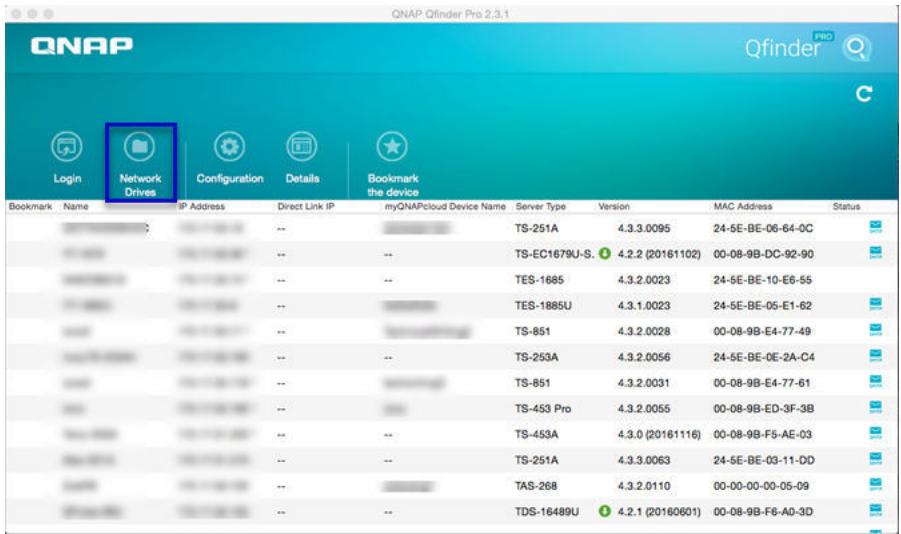Select the TDS-16489U server type cell
Image resolution: width=901 pixels, height=534 pixels.
547,512
